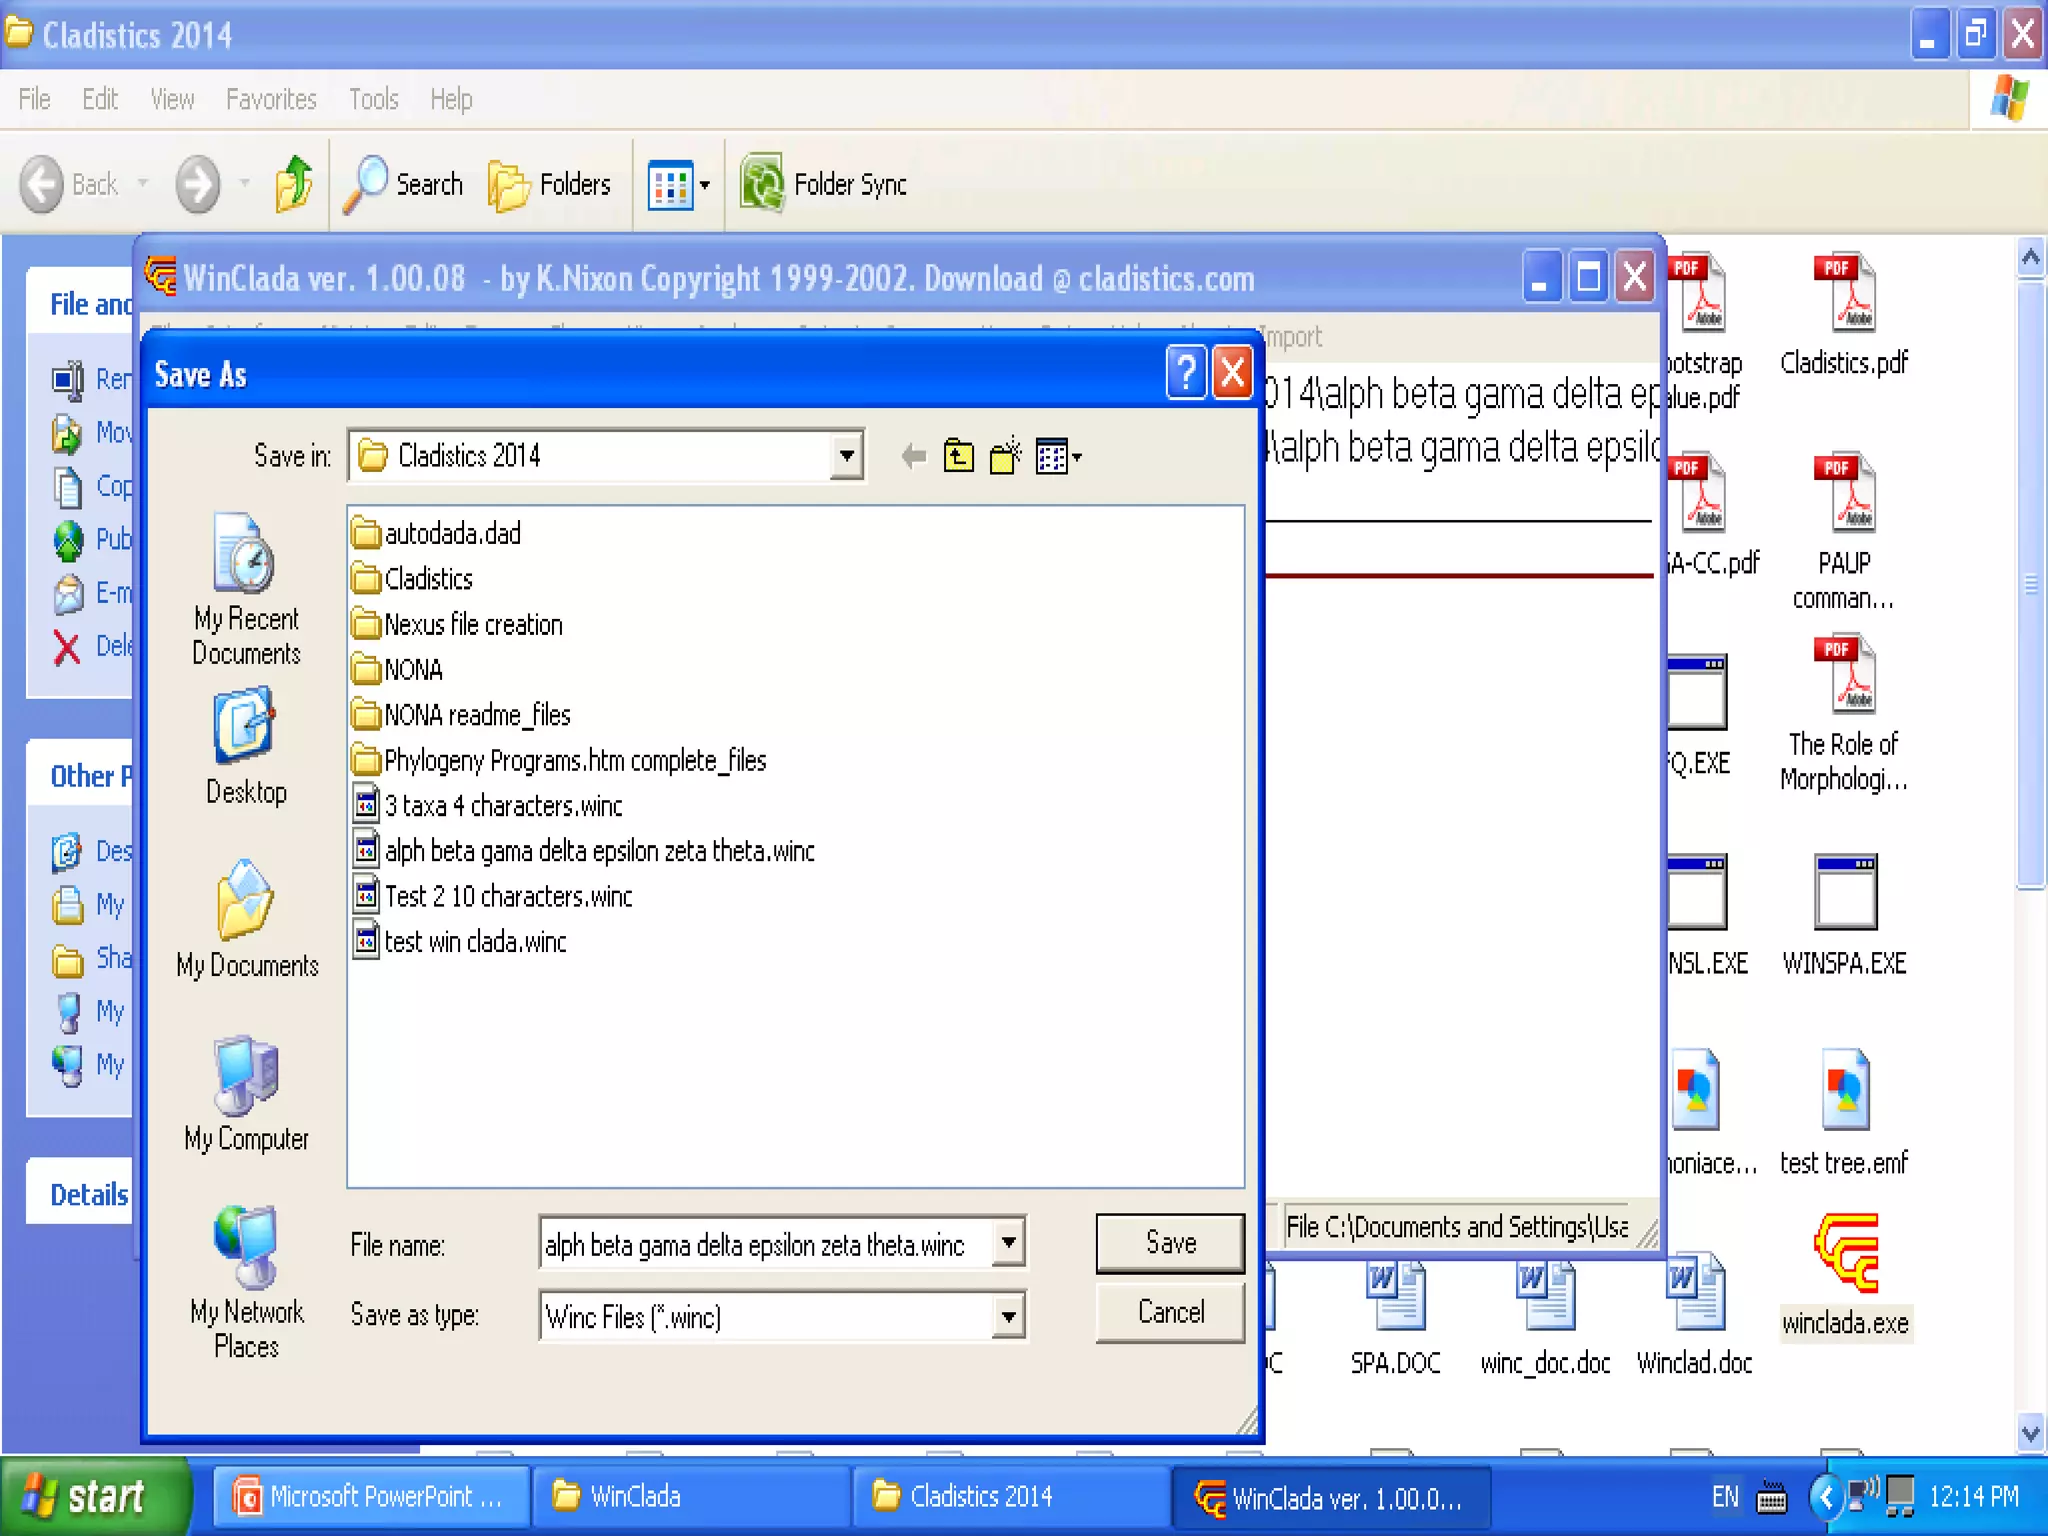Image resolution: width=2048 pixels, height=1536 pixels.
Task: Click Create New Folder icon in dialog
Action: coord(1005,457)
